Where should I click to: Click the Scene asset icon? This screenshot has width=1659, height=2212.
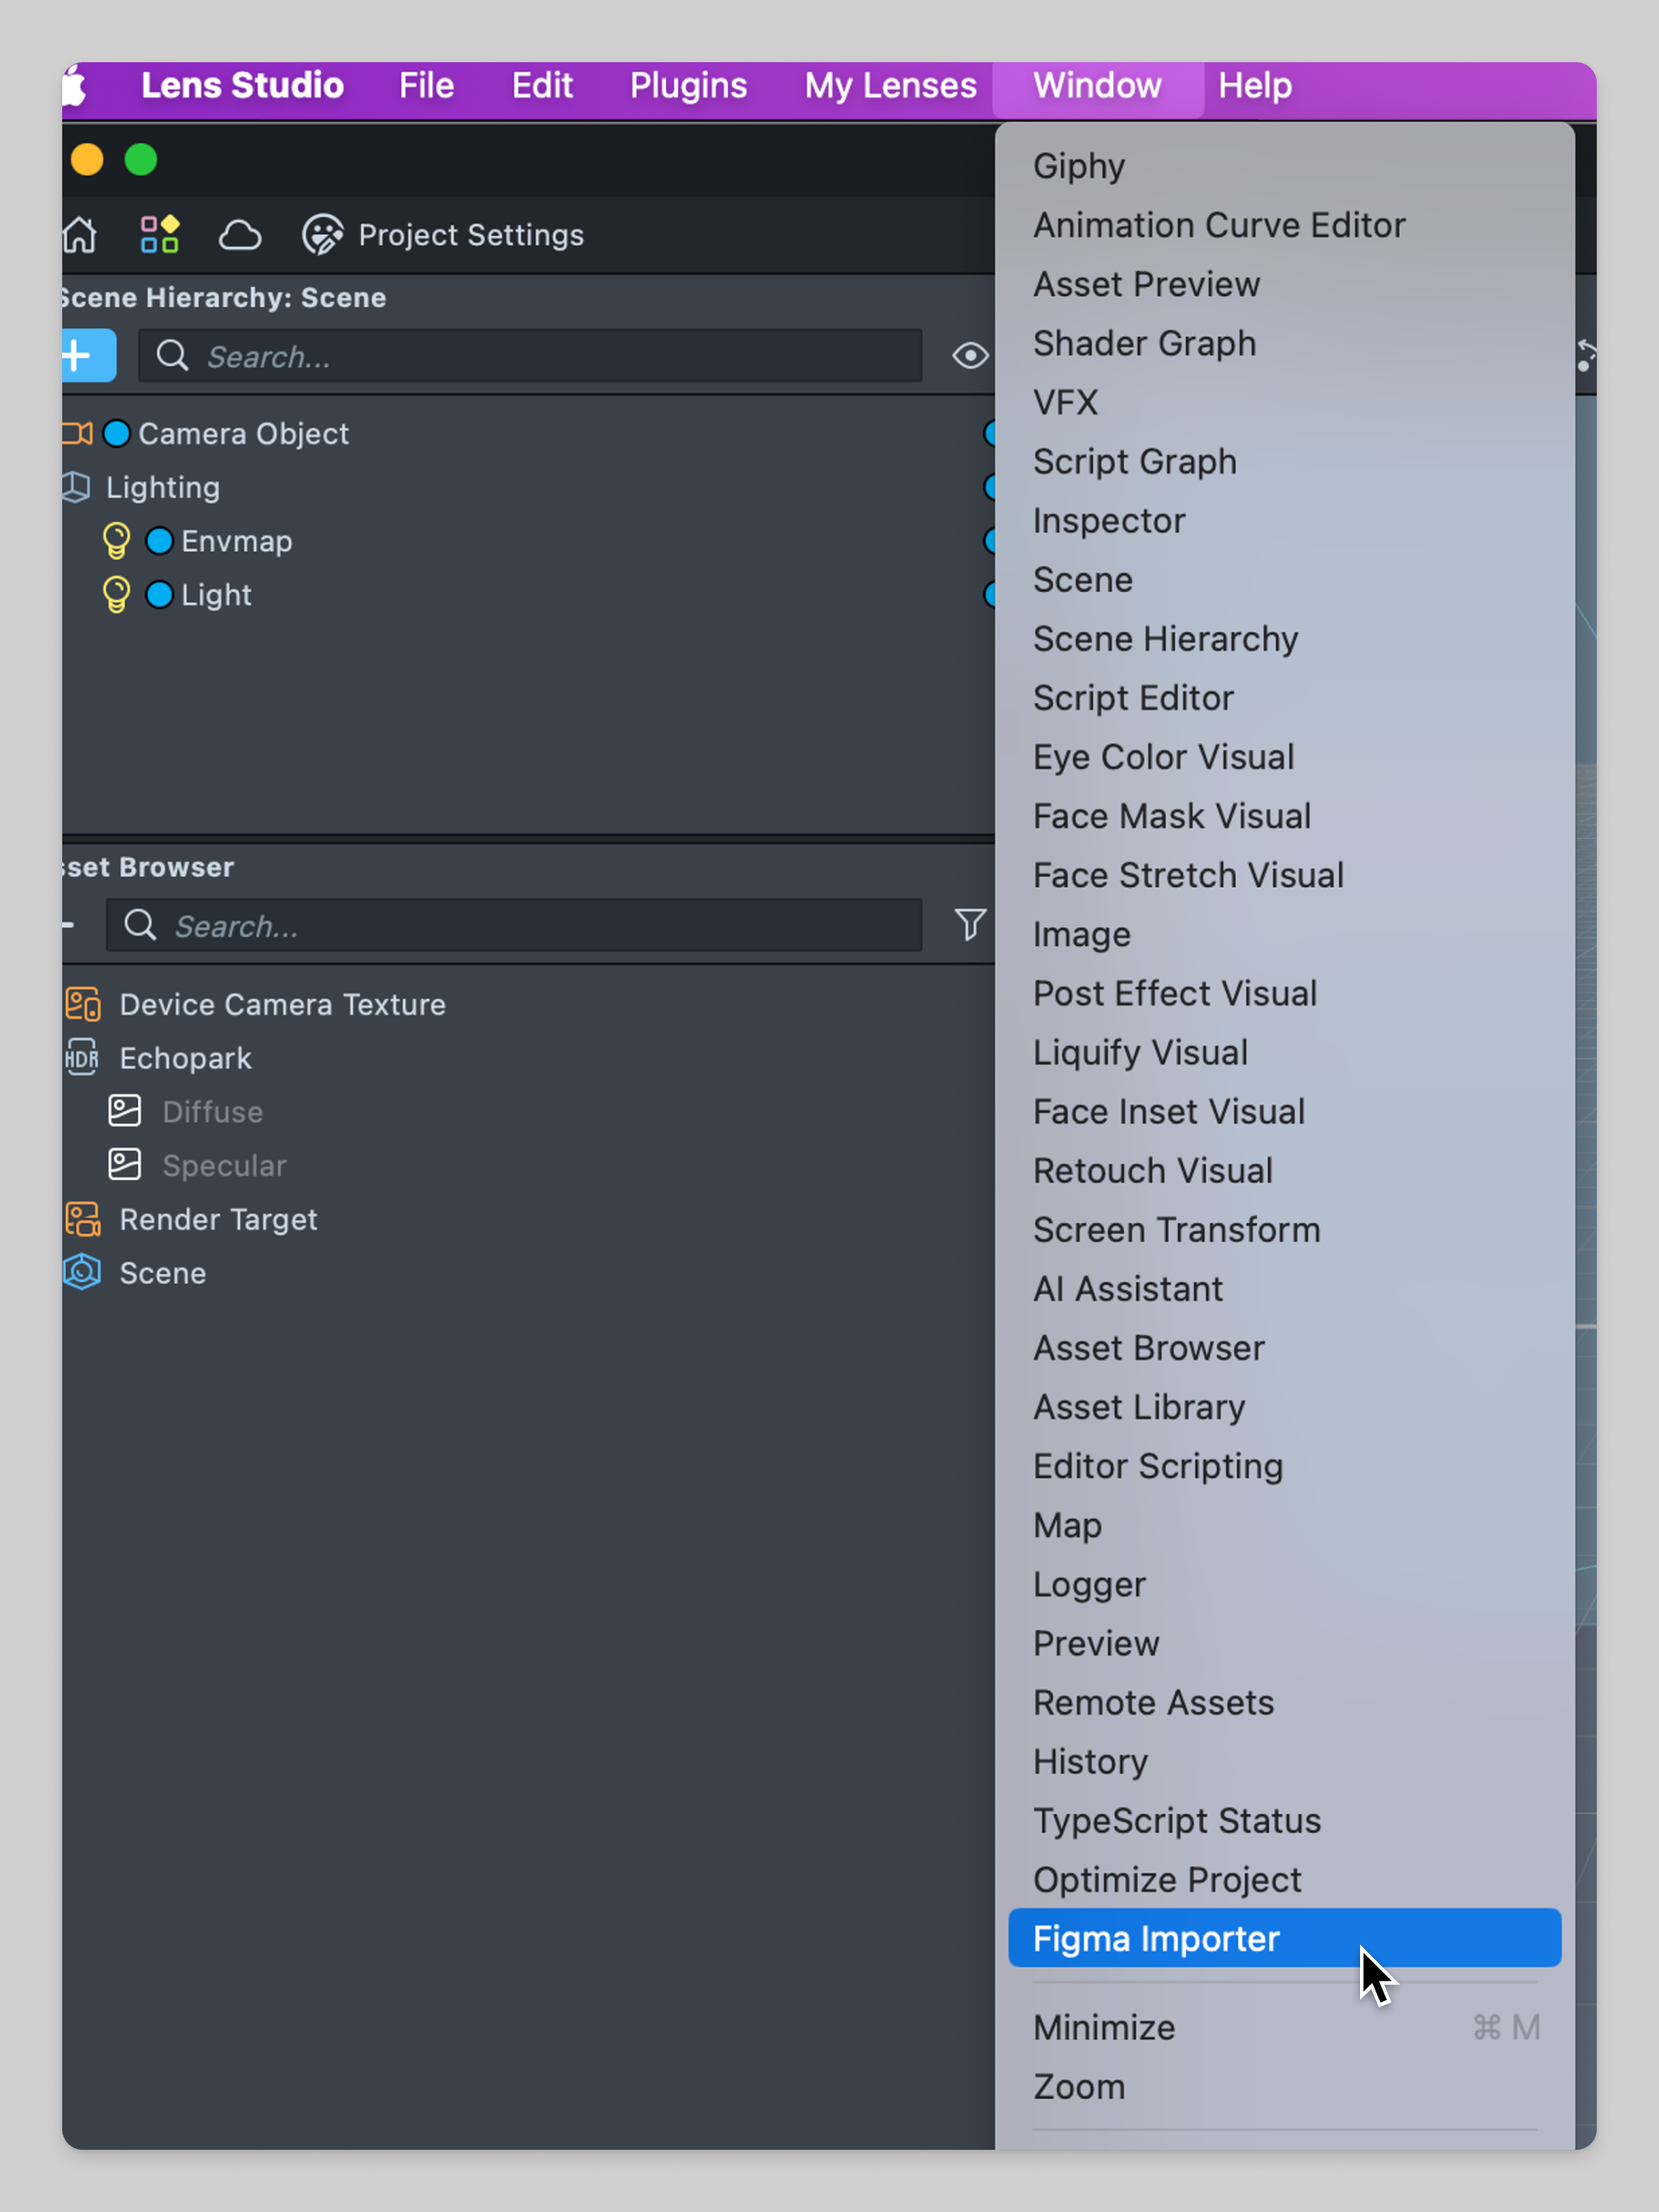coord(83,1273)
